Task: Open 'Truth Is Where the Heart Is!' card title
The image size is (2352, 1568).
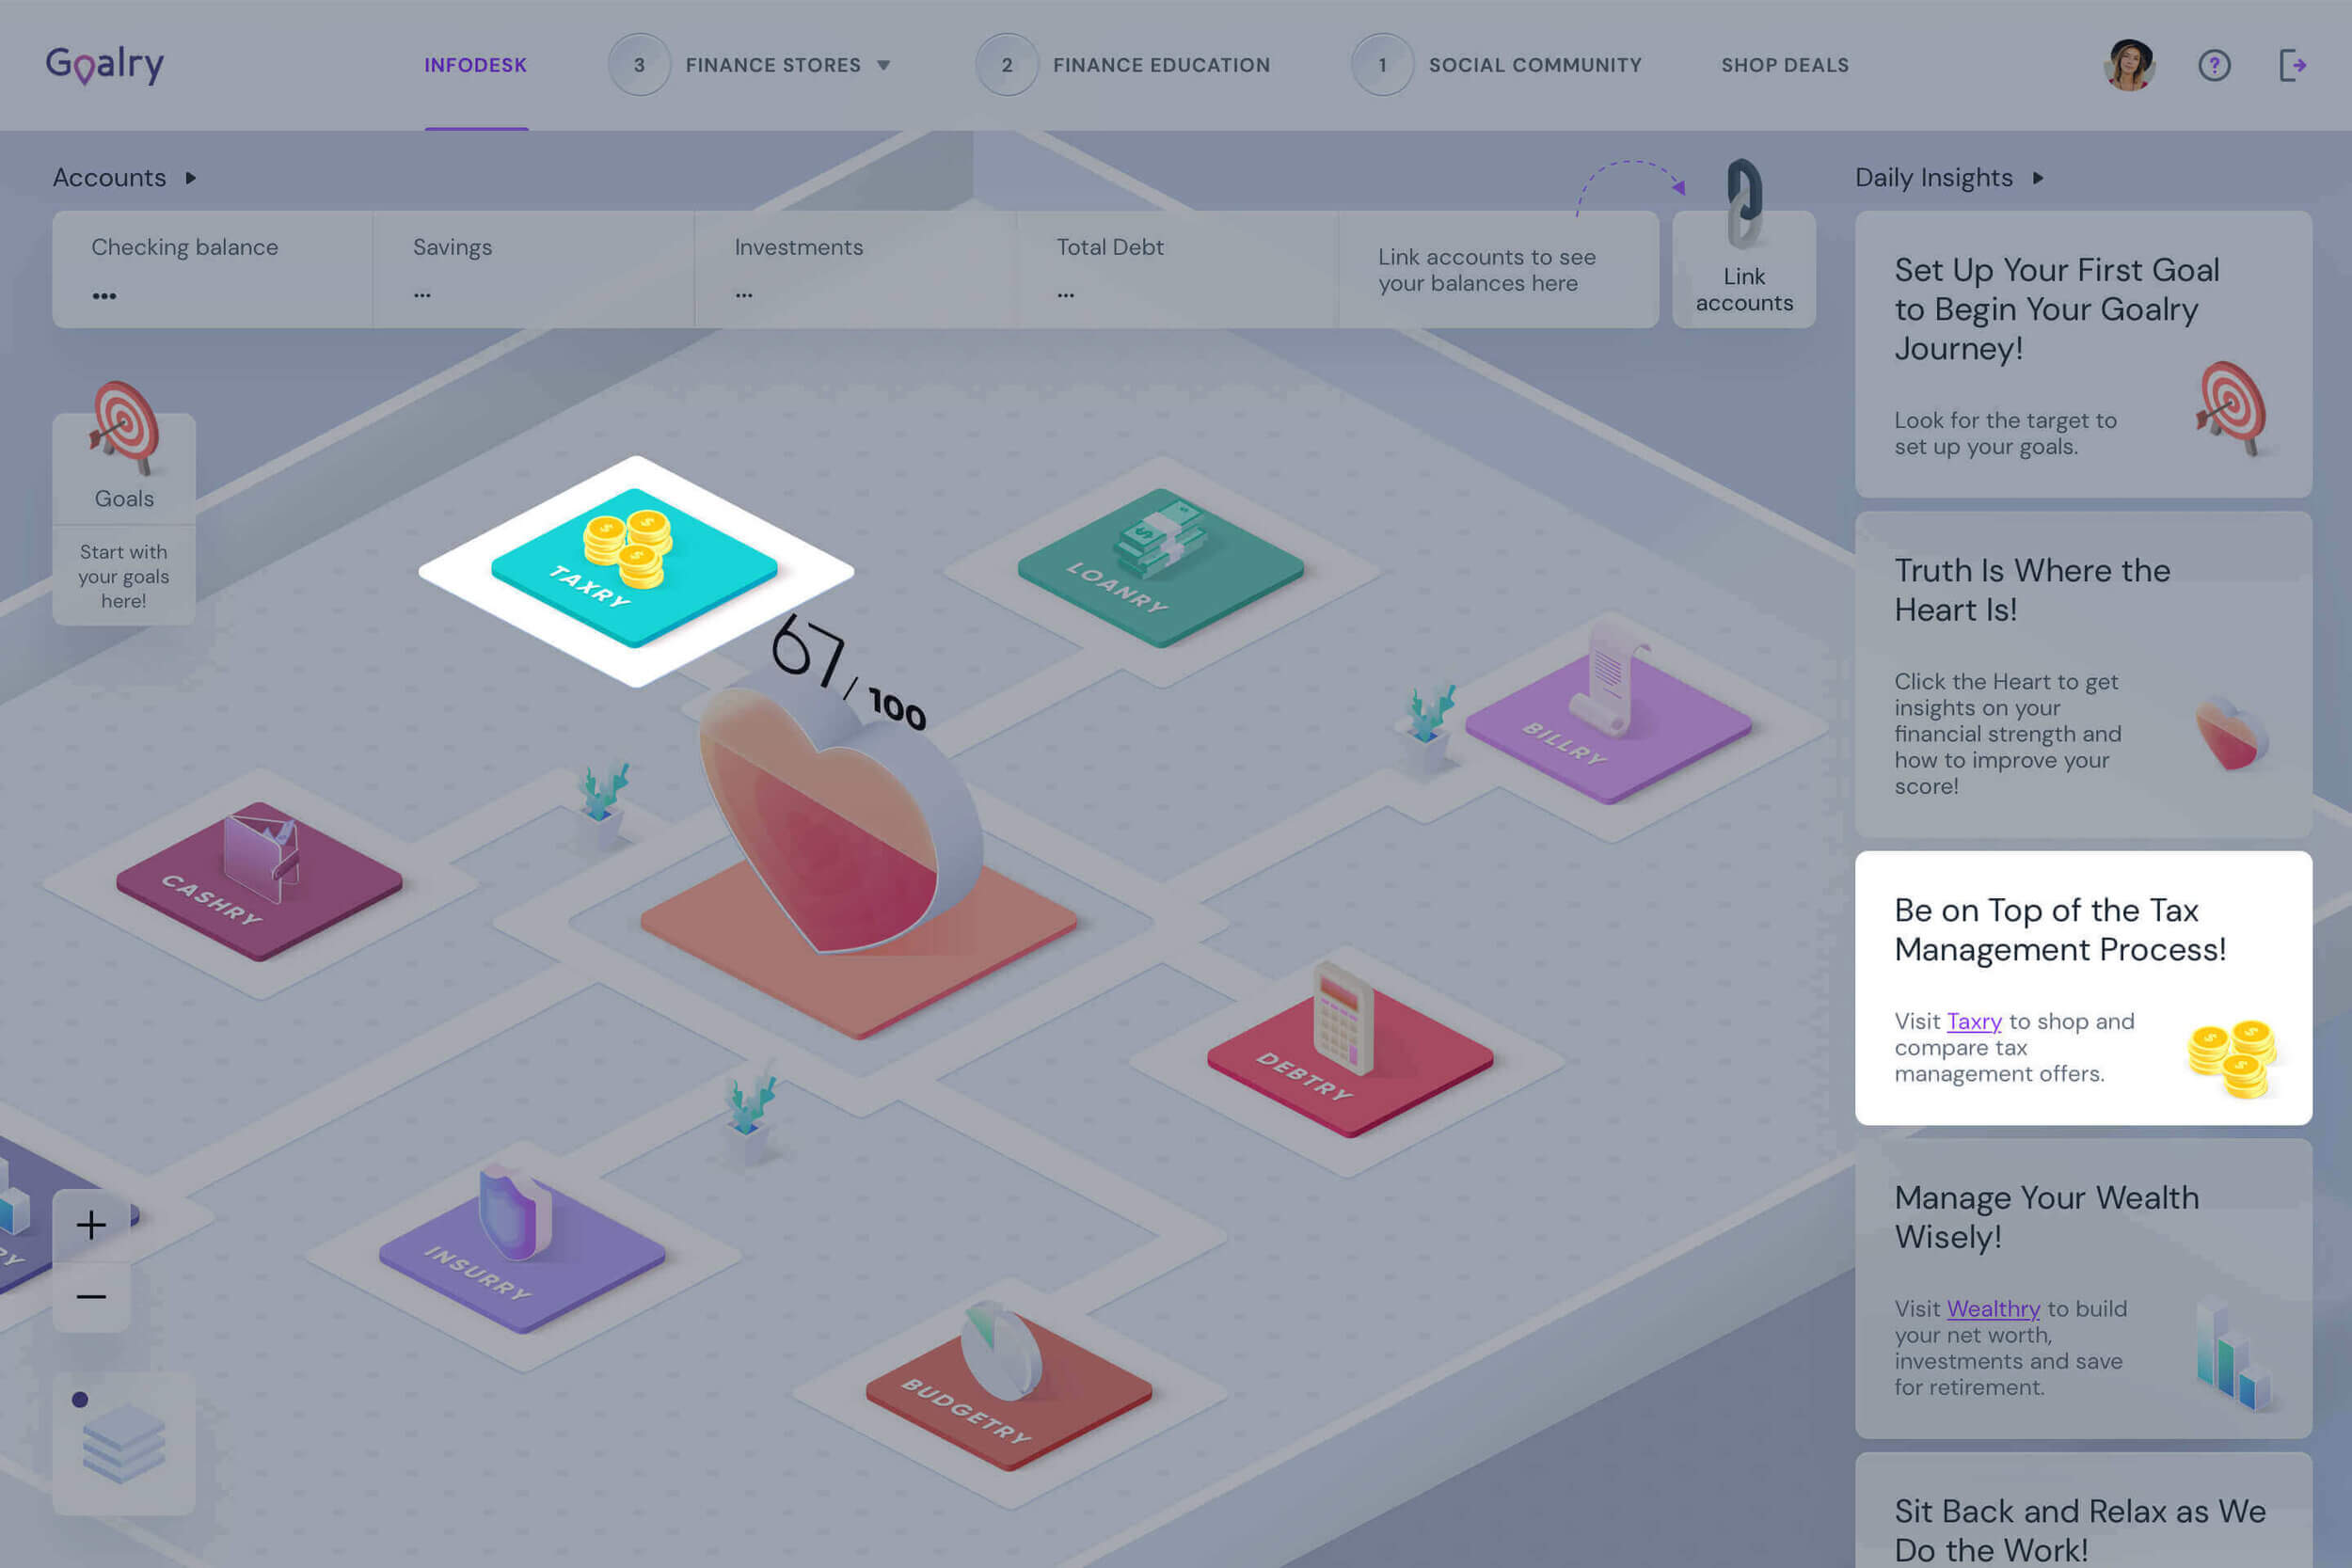Action: 2032,590
